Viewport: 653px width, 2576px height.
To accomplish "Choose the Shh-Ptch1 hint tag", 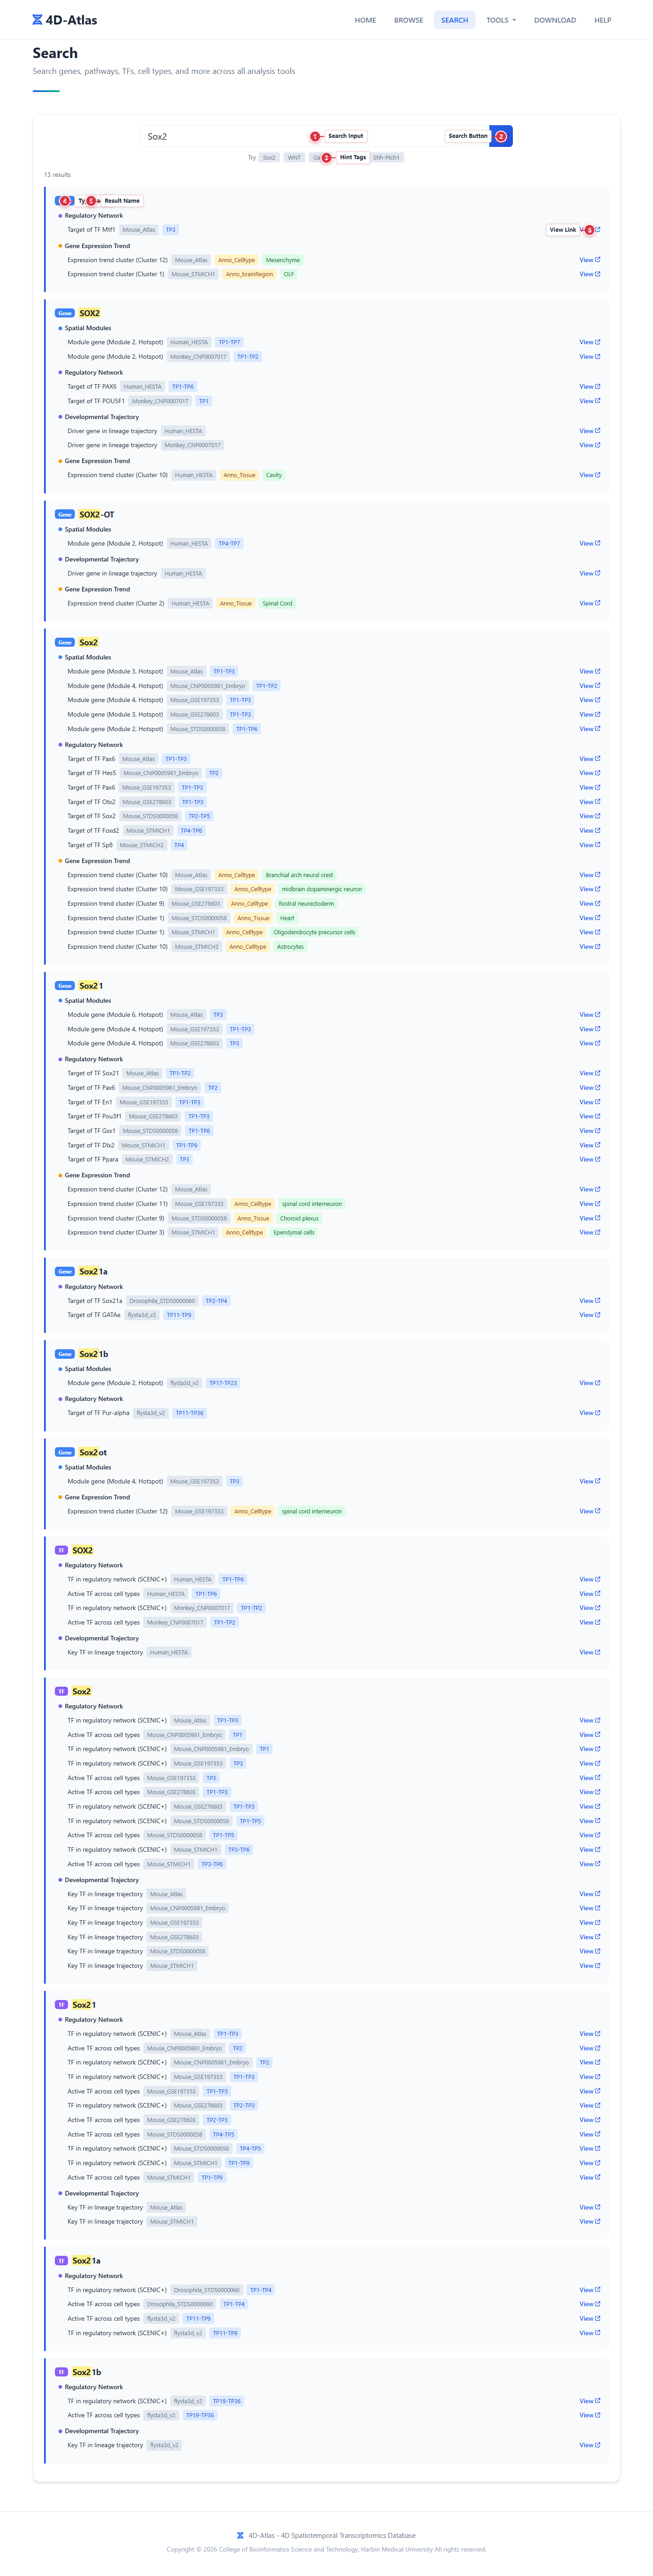I will pyautogui.click(x=386, y=158).
